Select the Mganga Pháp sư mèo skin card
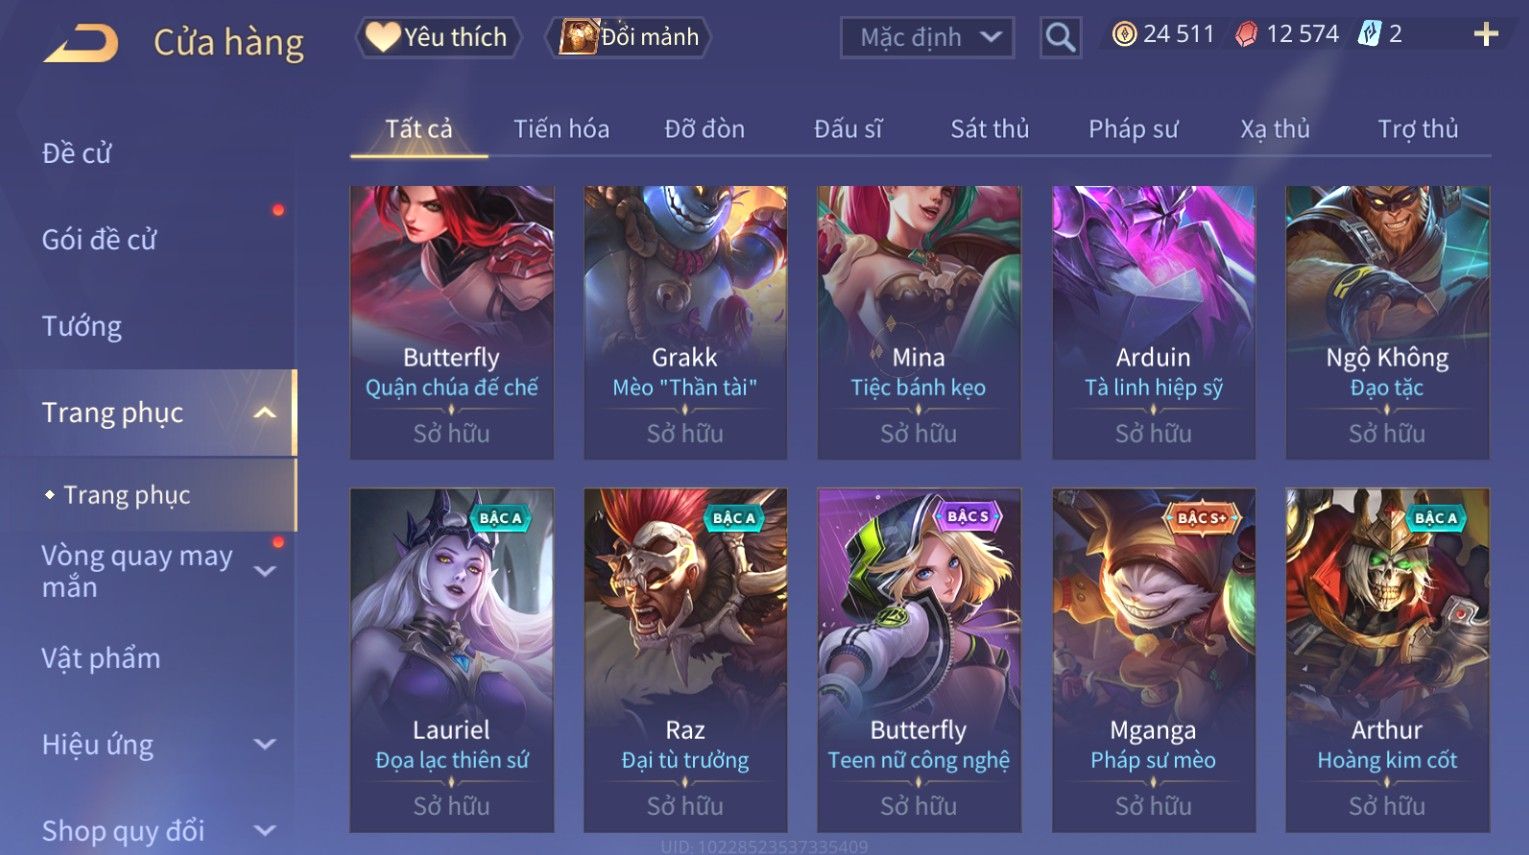The height and width of the screenshot is (855, 1529). pos(1153,660)
